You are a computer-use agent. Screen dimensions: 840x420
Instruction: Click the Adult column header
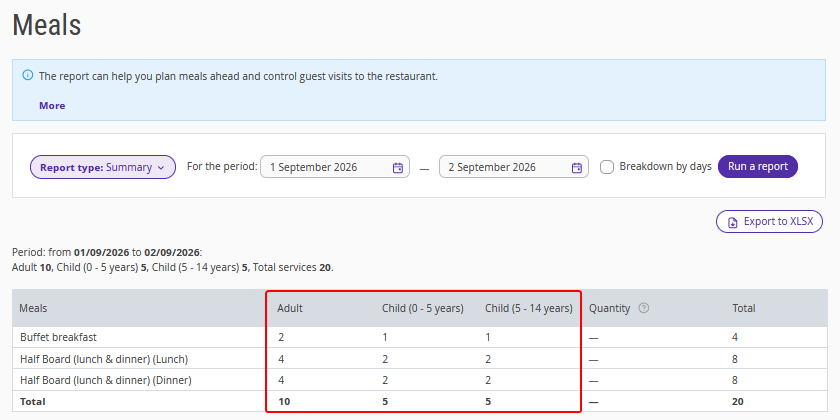click(290, 308)
